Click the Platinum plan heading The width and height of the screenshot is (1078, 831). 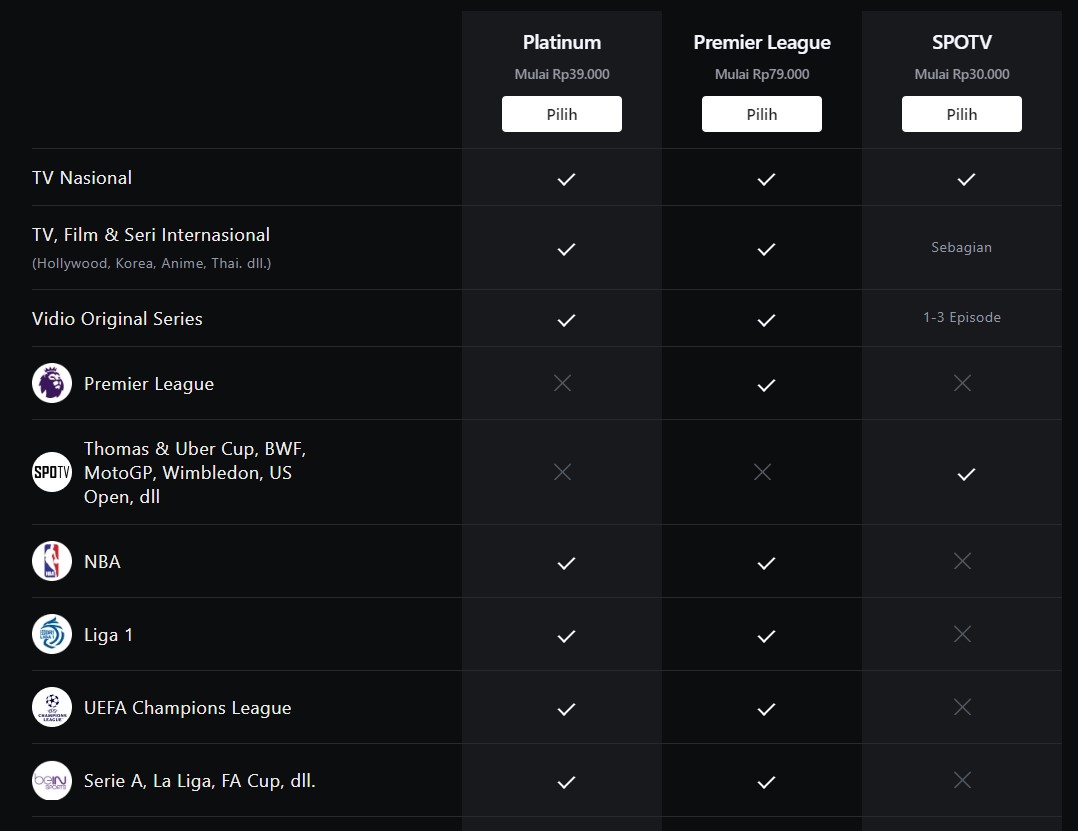tap(562, 43)
